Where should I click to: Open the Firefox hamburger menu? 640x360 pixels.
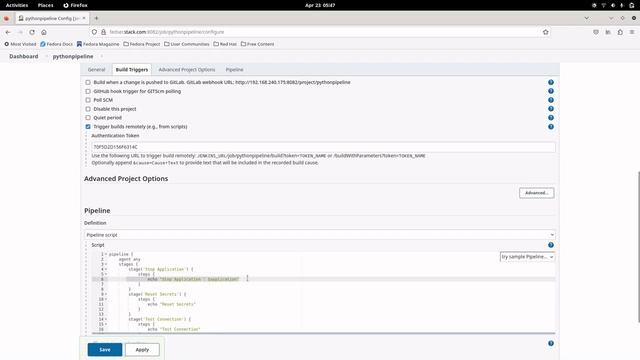tap(632, 32)
